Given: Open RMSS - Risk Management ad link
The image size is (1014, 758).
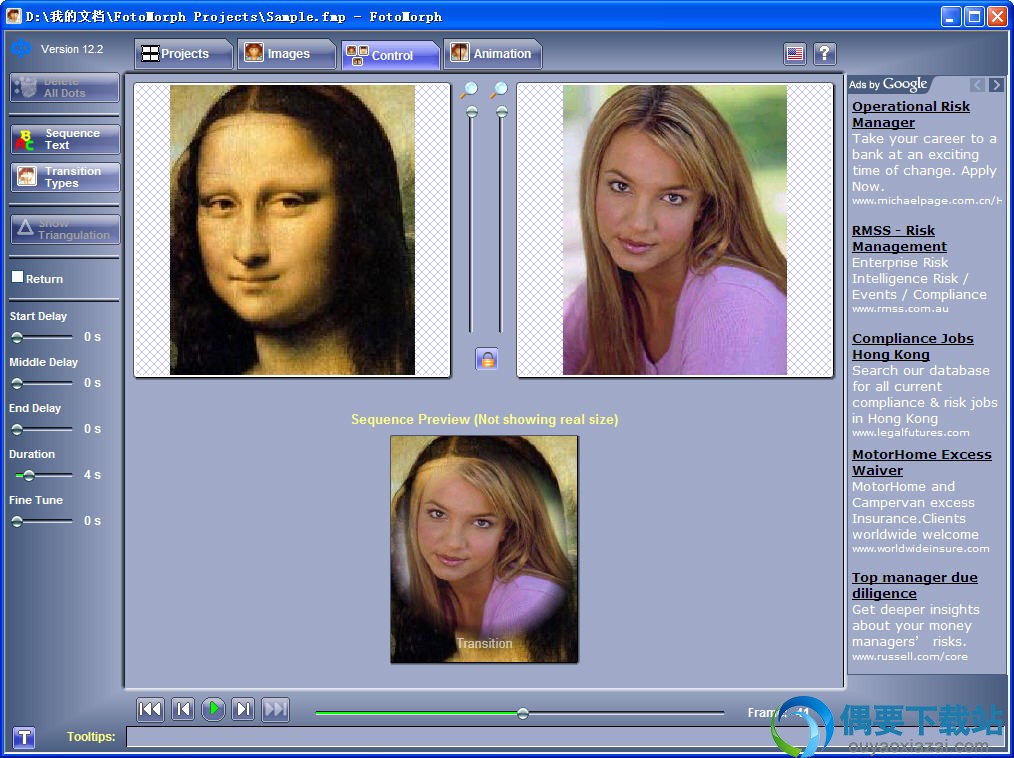Looking at the screenshot, I should [x=899, y=239].
